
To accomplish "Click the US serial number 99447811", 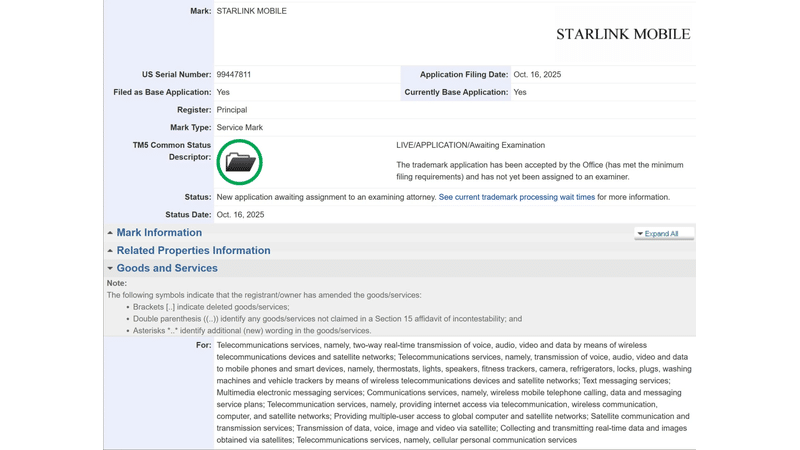I will 234,75.
